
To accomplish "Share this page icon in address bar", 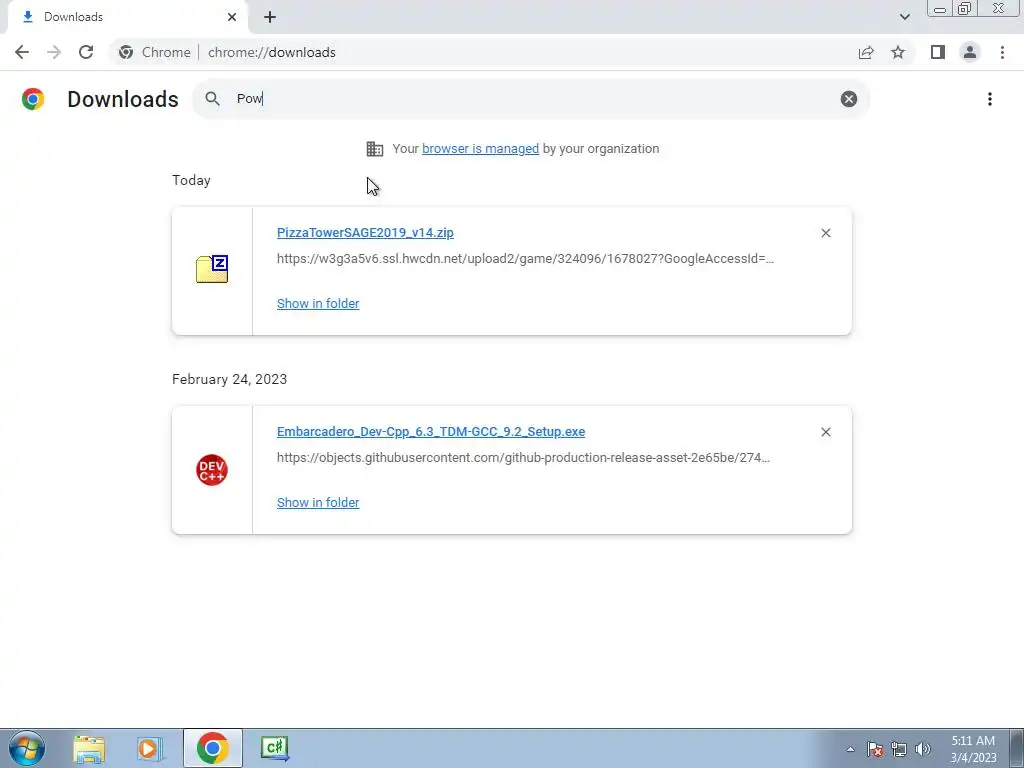I will click(x=866, y=52).
